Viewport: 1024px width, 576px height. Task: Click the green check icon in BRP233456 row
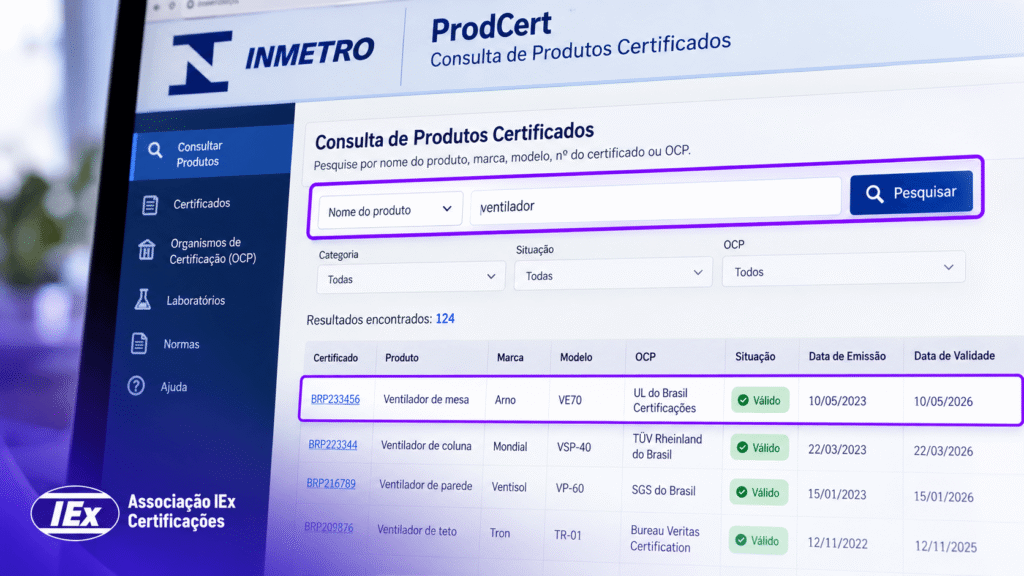click(x=743, y=400)
